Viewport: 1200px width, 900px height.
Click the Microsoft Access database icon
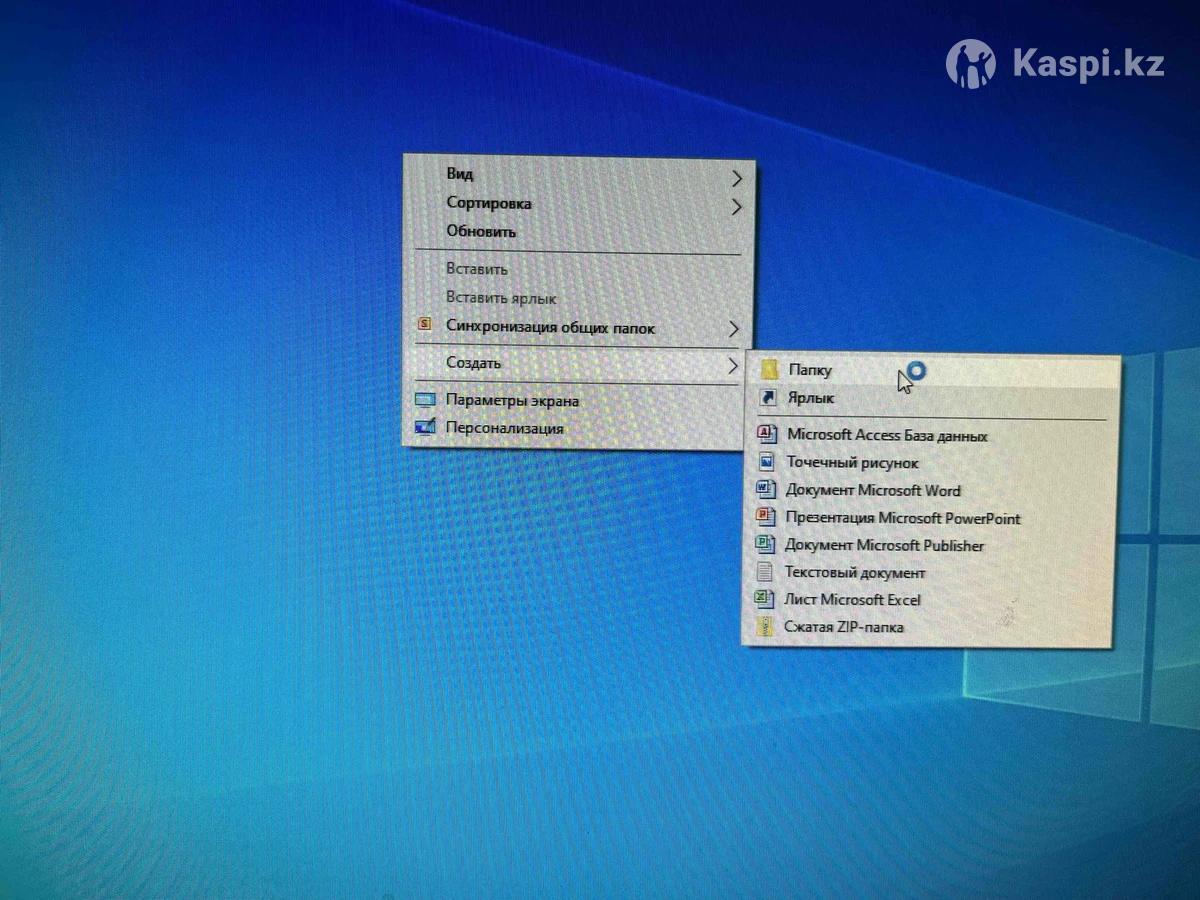coord(767,434)
